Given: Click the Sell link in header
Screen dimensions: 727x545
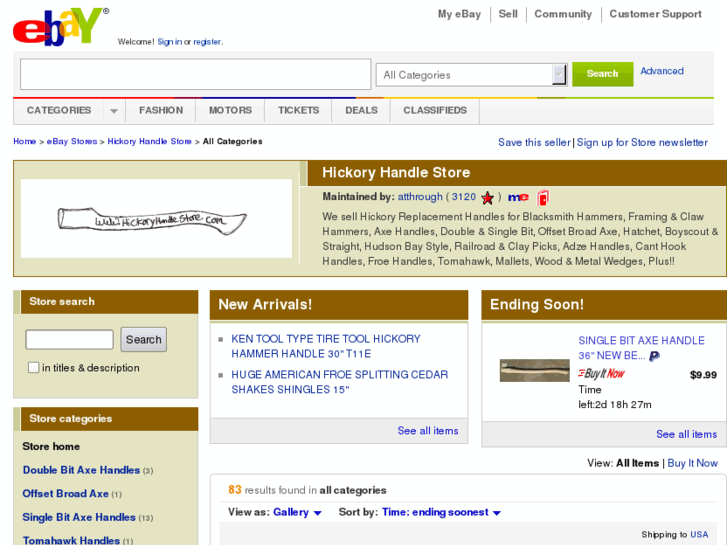Looking at the screenshot, I should coord(508,14).
